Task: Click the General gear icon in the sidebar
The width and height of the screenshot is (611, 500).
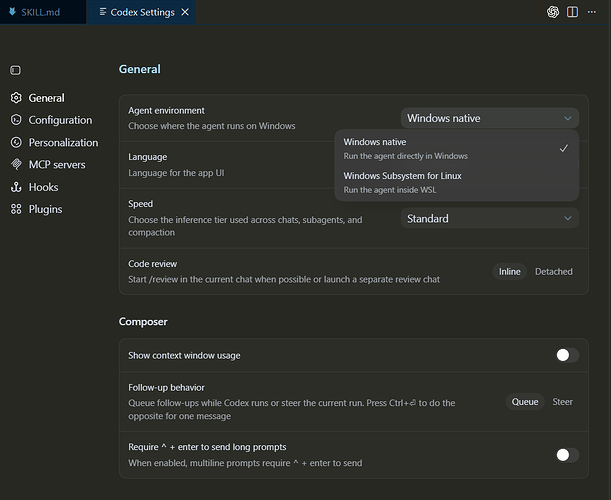Action: pyautogui.click(x=16, y=98)
